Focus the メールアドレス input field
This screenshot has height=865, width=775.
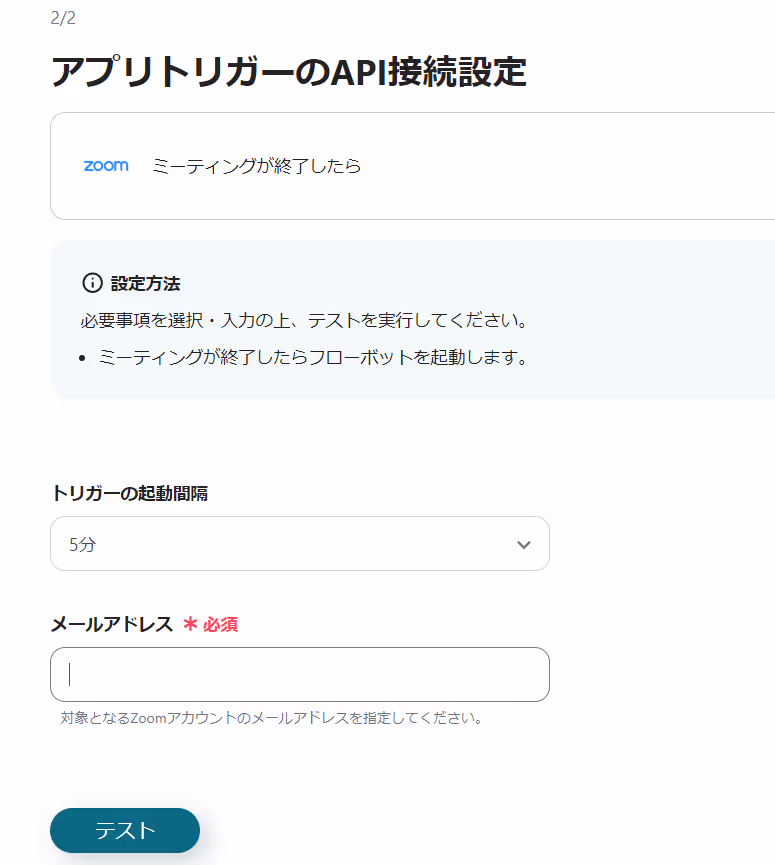[x=300, y=674]
